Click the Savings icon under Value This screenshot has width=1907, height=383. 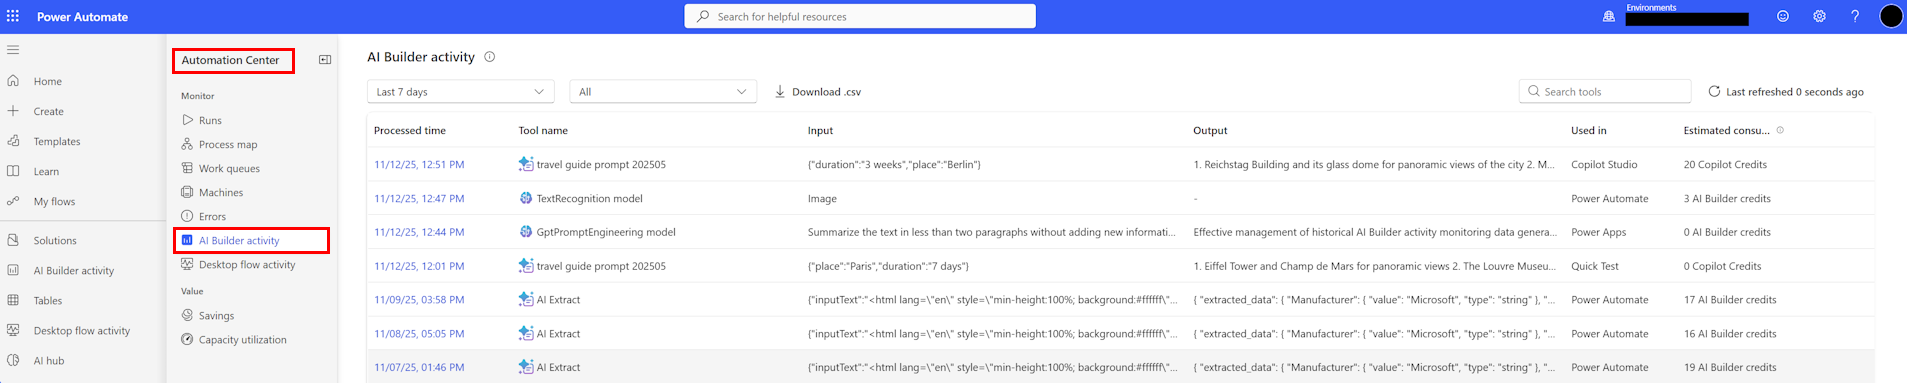[187, 315]
